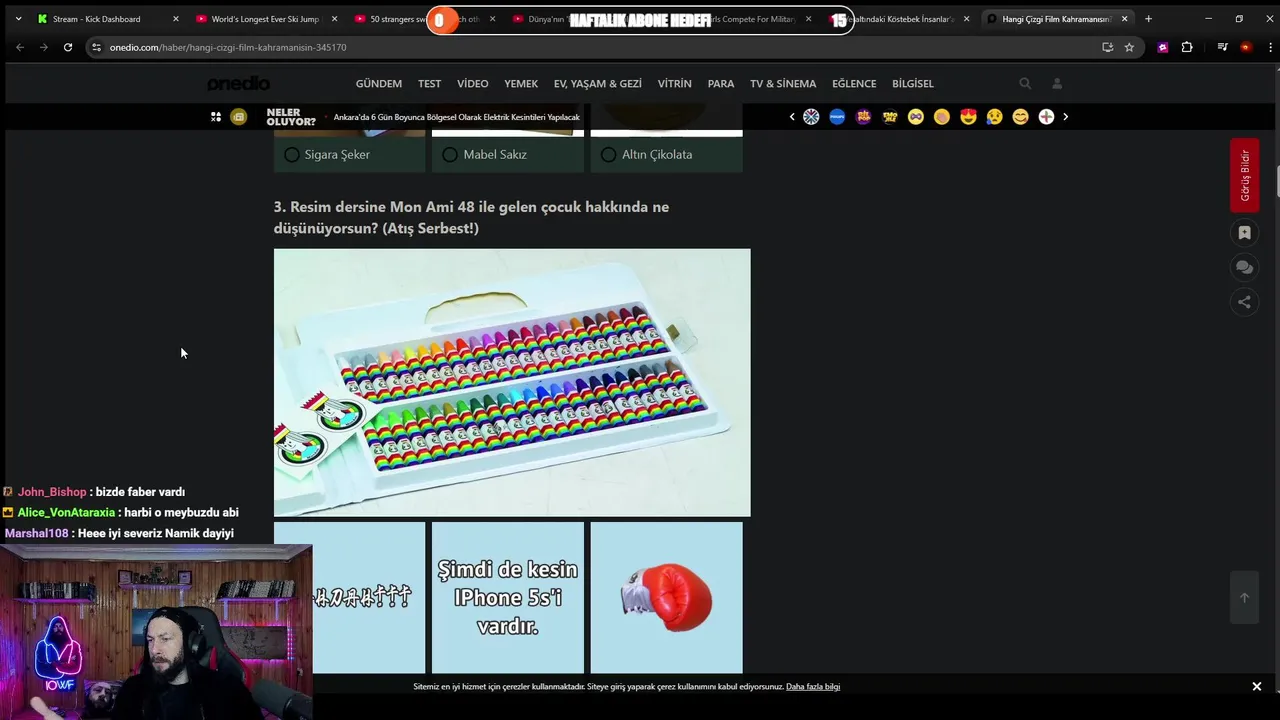This screenshot has width=1280, height=720.
Task: Jump to top with the up arrow button
Action: (1244, 598)
